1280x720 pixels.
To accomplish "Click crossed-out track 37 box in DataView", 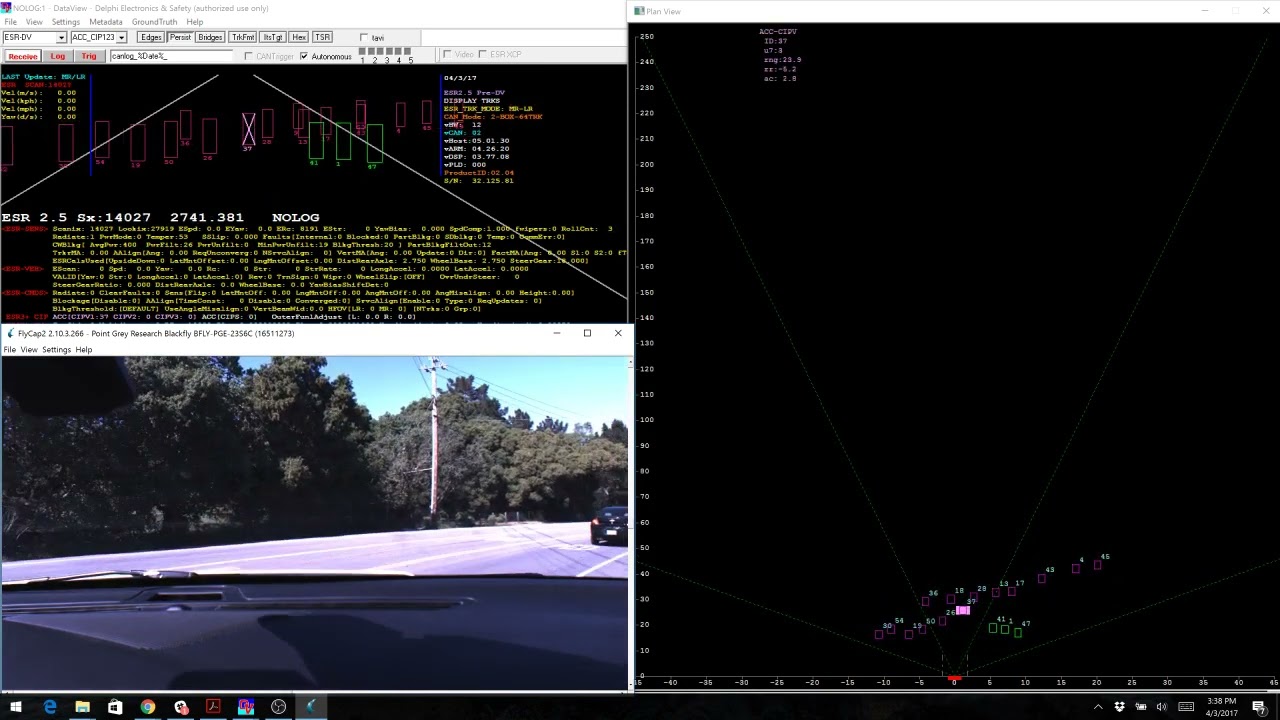I will coord(248,128).
